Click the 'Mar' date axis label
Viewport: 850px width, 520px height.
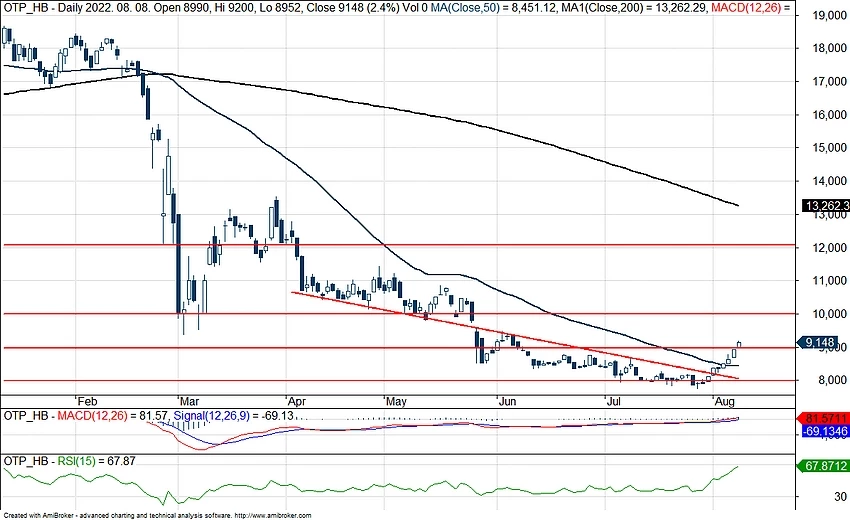189,402
